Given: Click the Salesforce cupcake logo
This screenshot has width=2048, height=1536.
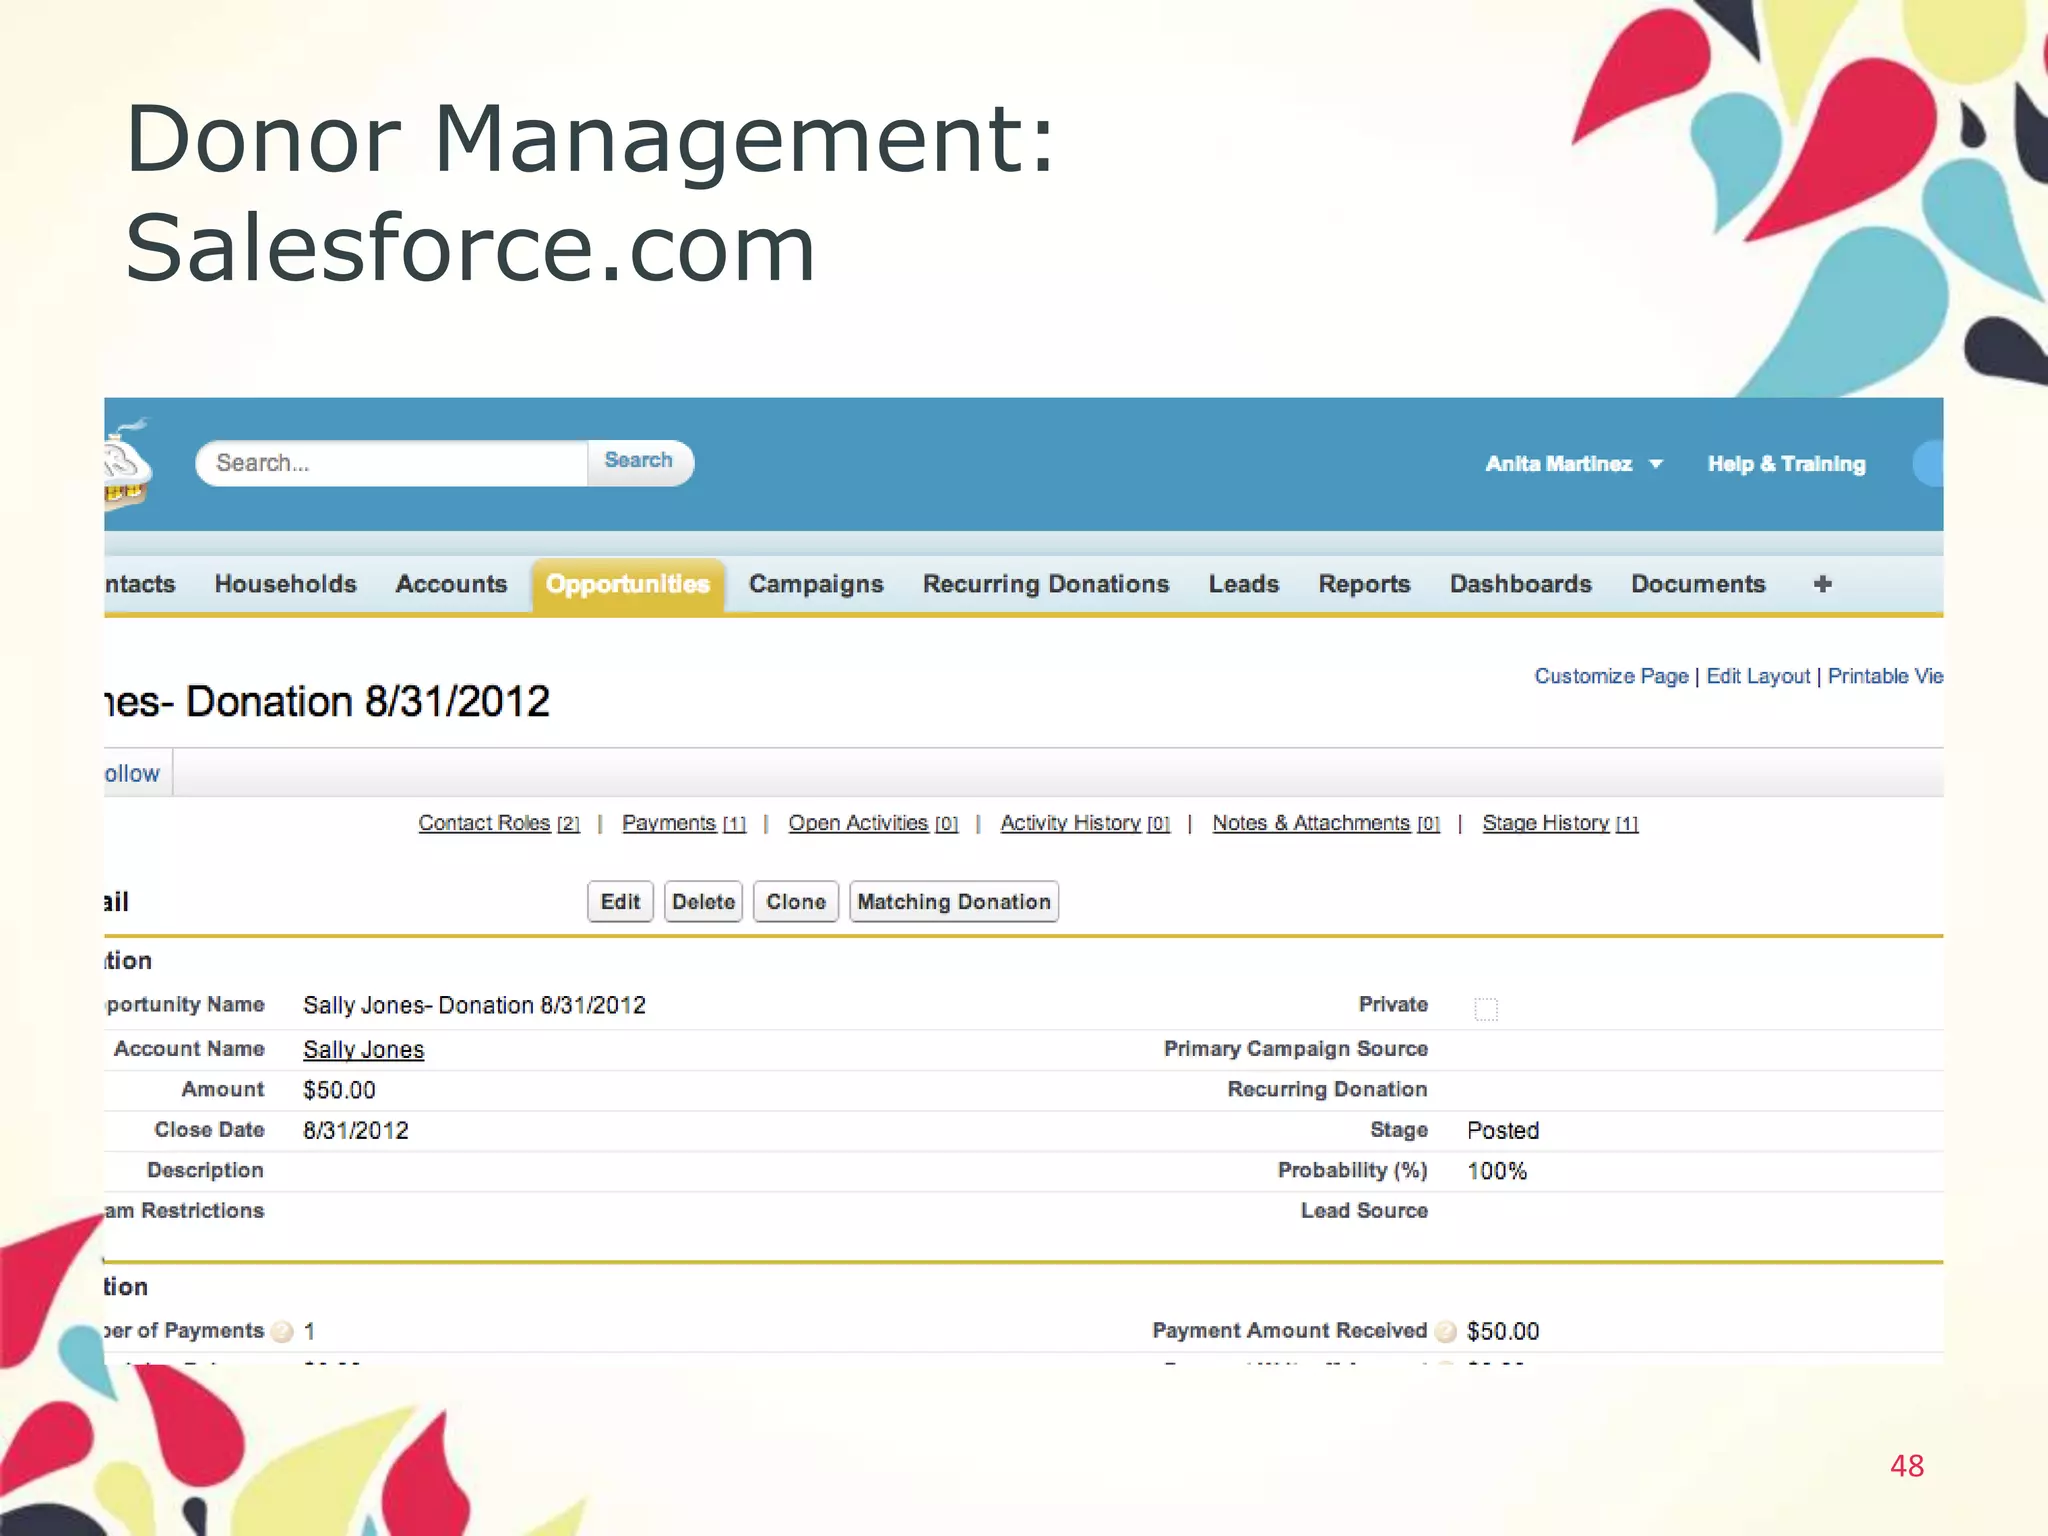Looking at the screenshot, I should pyautogui.click(x=127, y=465).
